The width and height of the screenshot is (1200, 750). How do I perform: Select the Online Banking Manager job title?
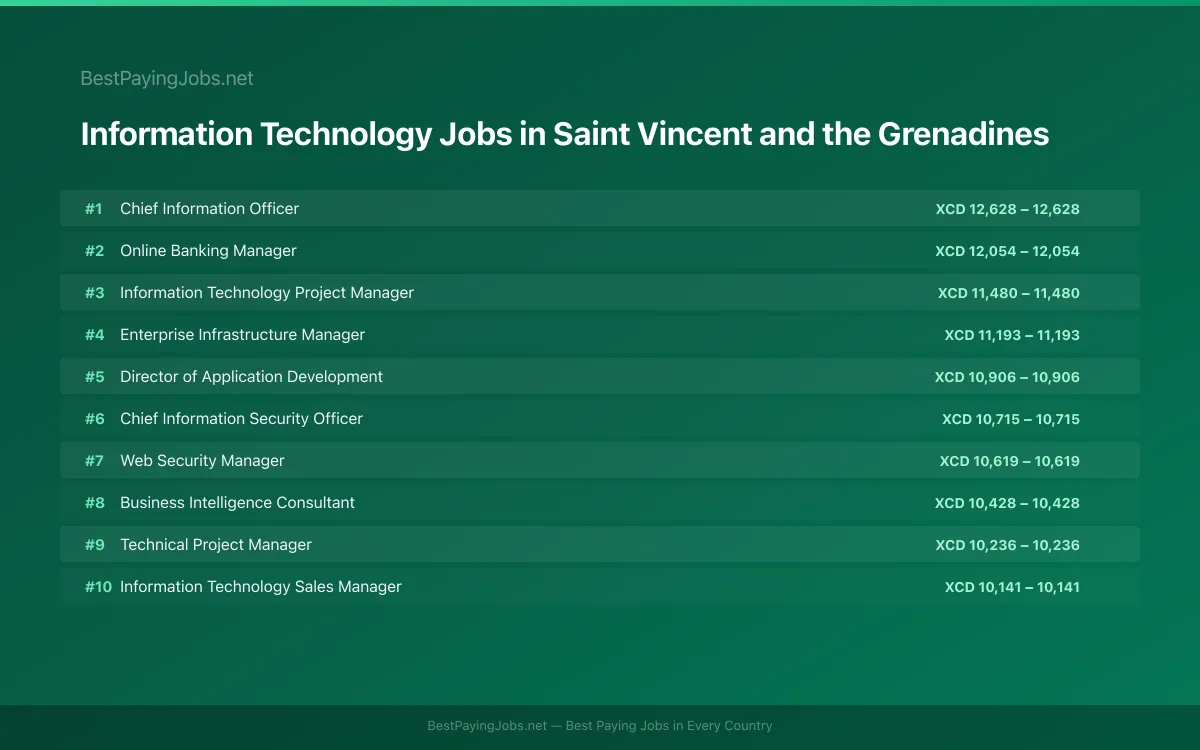208,251
